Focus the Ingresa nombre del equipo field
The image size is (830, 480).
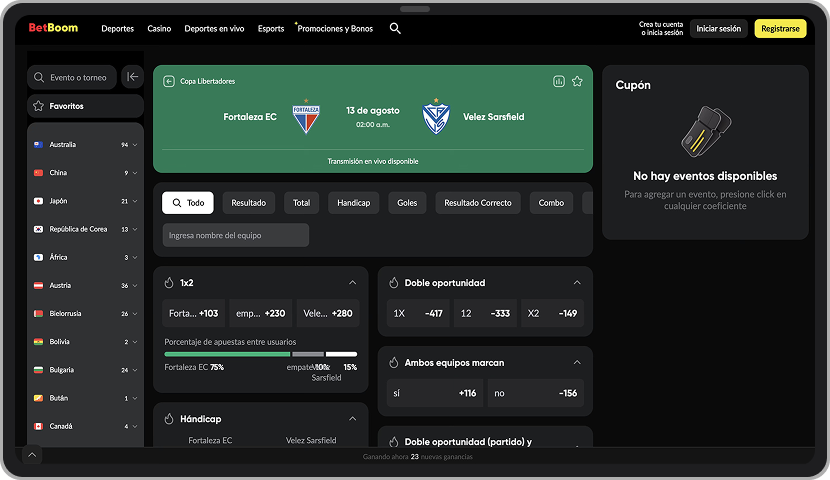(x=236, y=235)
